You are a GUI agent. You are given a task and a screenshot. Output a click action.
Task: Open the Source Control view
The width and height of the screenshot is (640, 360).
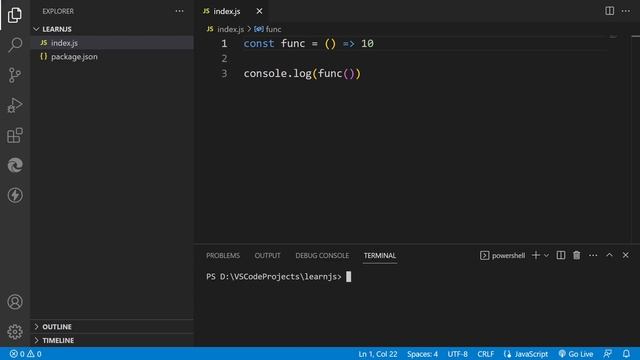[x=15, y=75]
